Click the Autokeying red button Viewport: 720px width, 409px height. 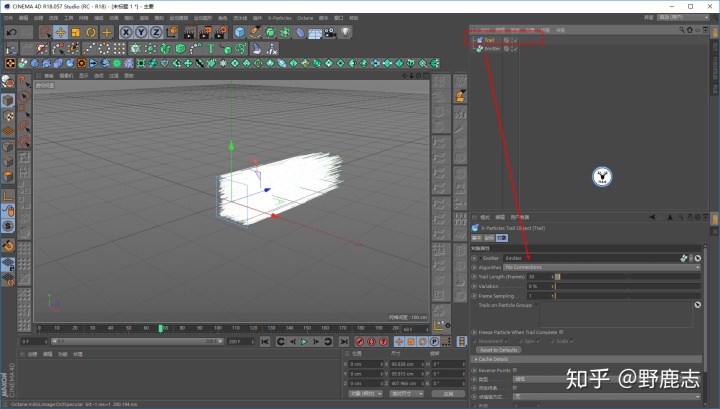(x=371, y=342)
